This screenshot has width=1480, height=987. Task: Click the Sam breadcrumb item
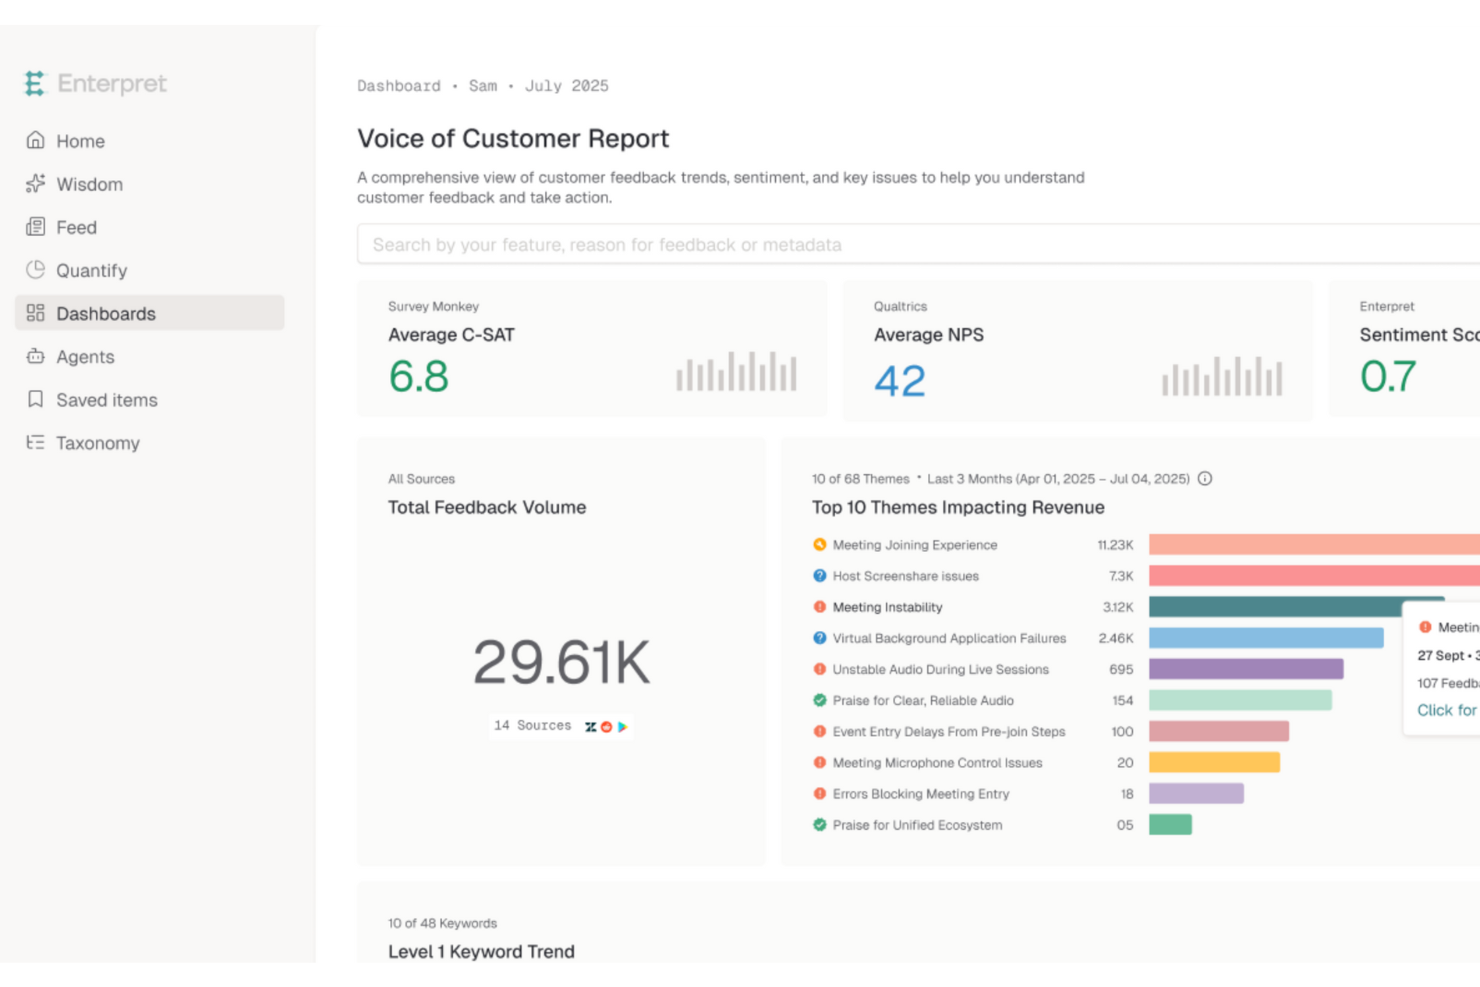click(483, 86)
